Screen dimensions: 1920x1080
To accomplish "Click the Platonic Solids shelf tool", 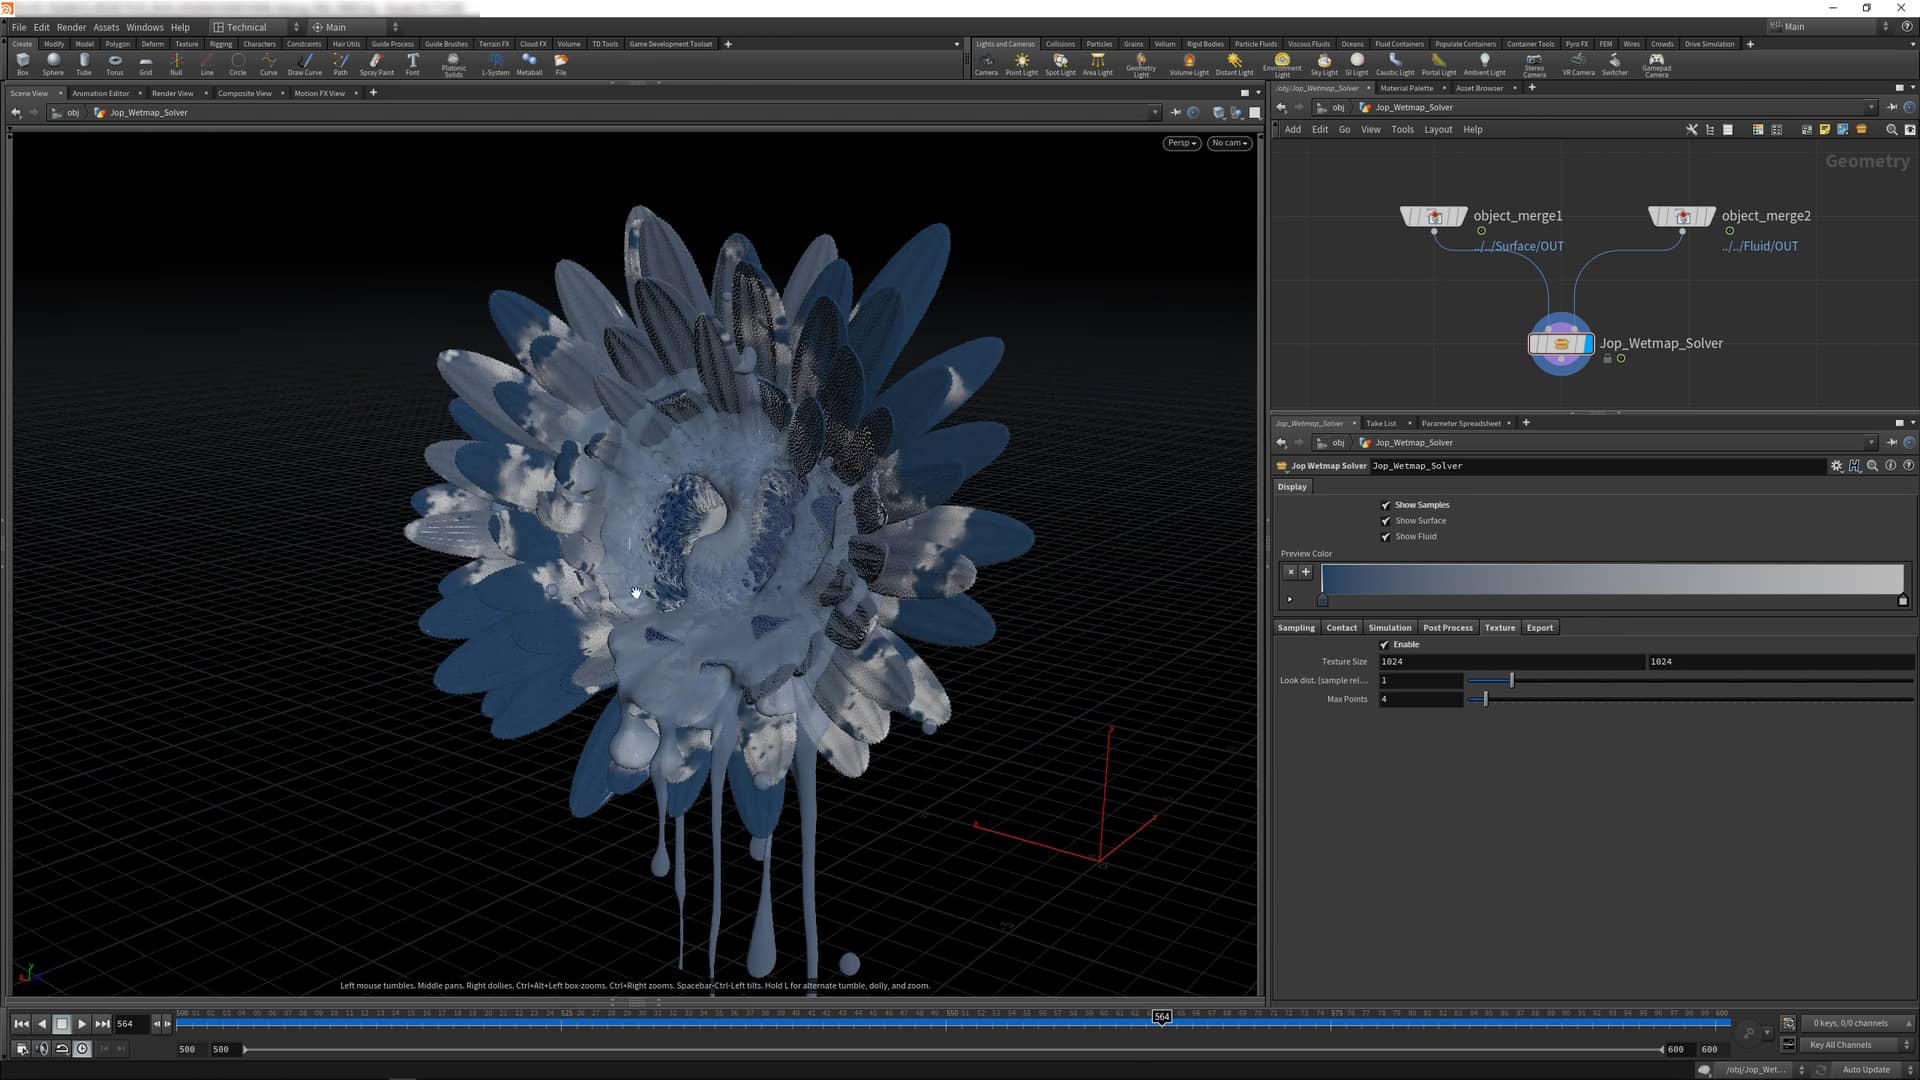I will 453,63.
